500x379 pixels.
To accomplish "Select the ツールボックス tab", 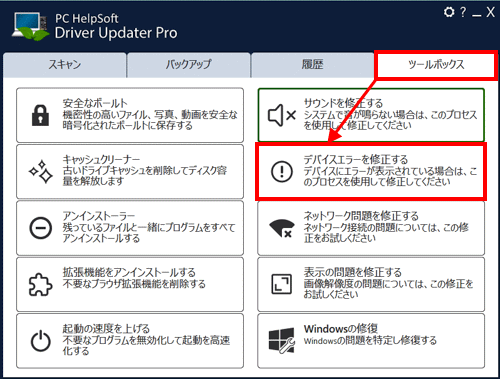I will click(436, 65).
